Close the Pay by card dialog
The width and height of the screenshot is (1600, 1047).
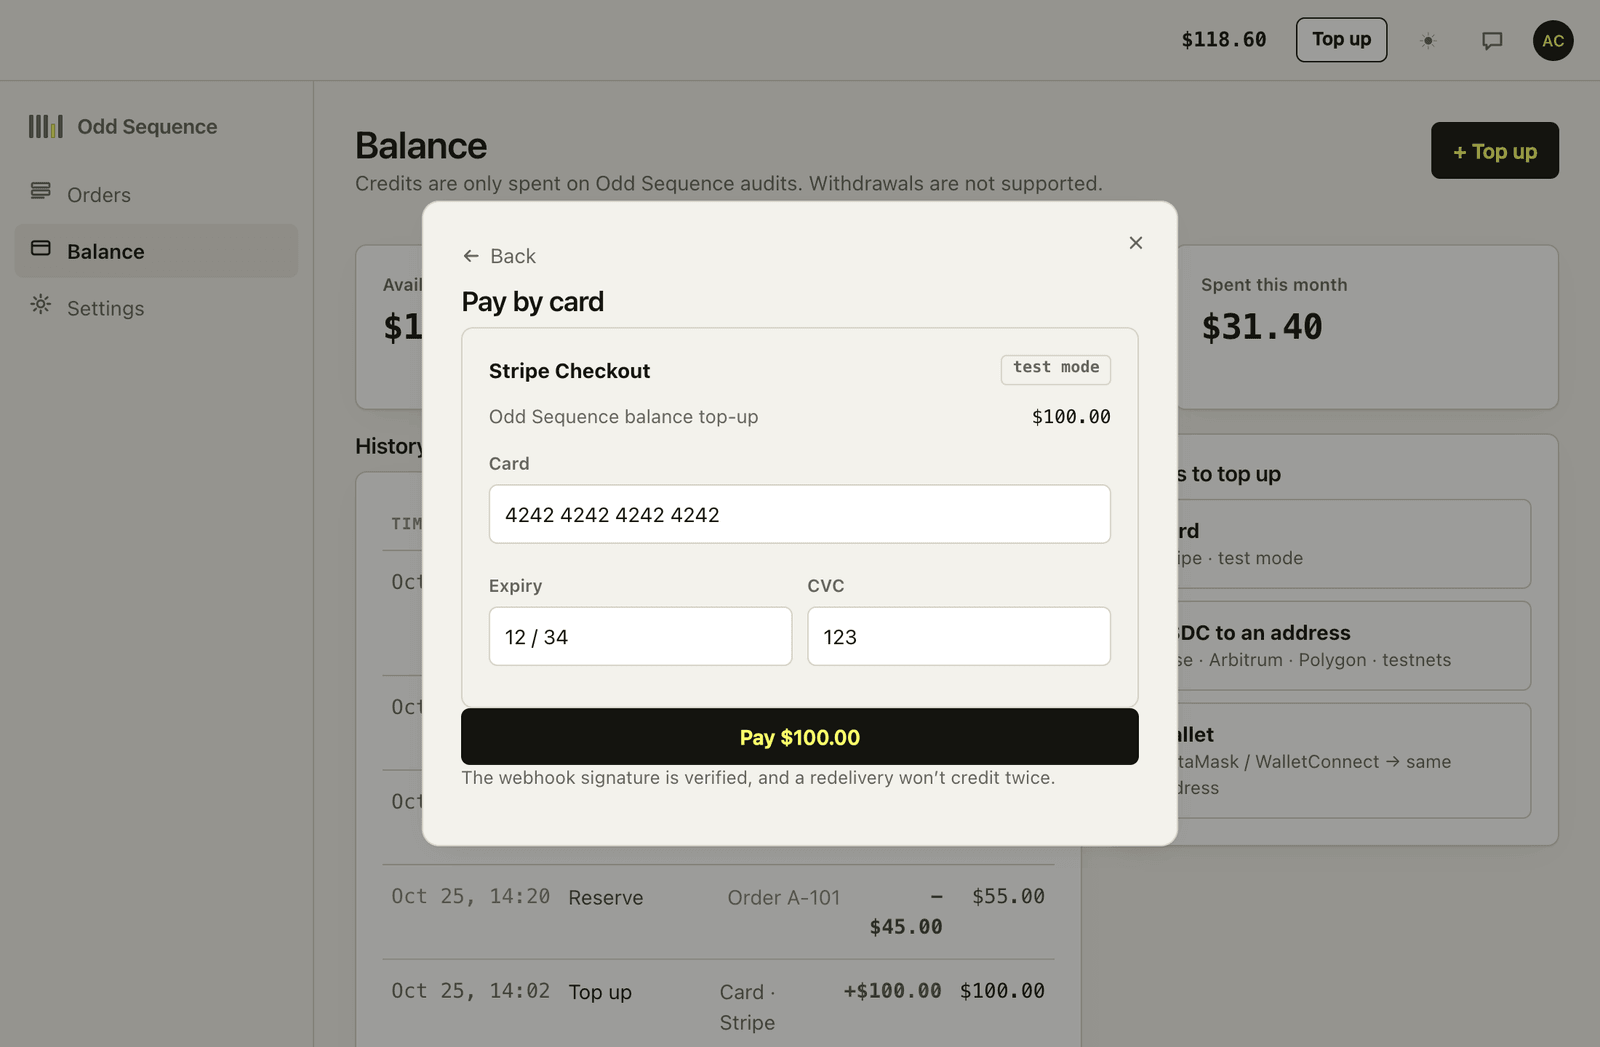point(1136,243)
